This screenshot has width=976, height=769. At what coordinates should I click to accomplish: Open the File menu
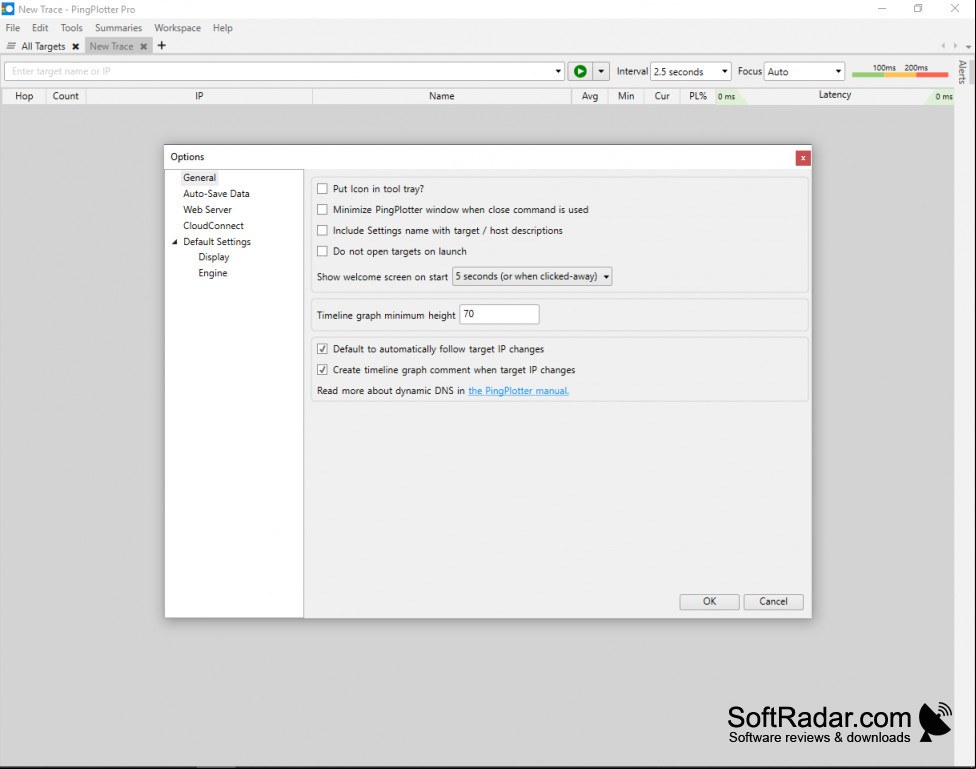[12, 28]
